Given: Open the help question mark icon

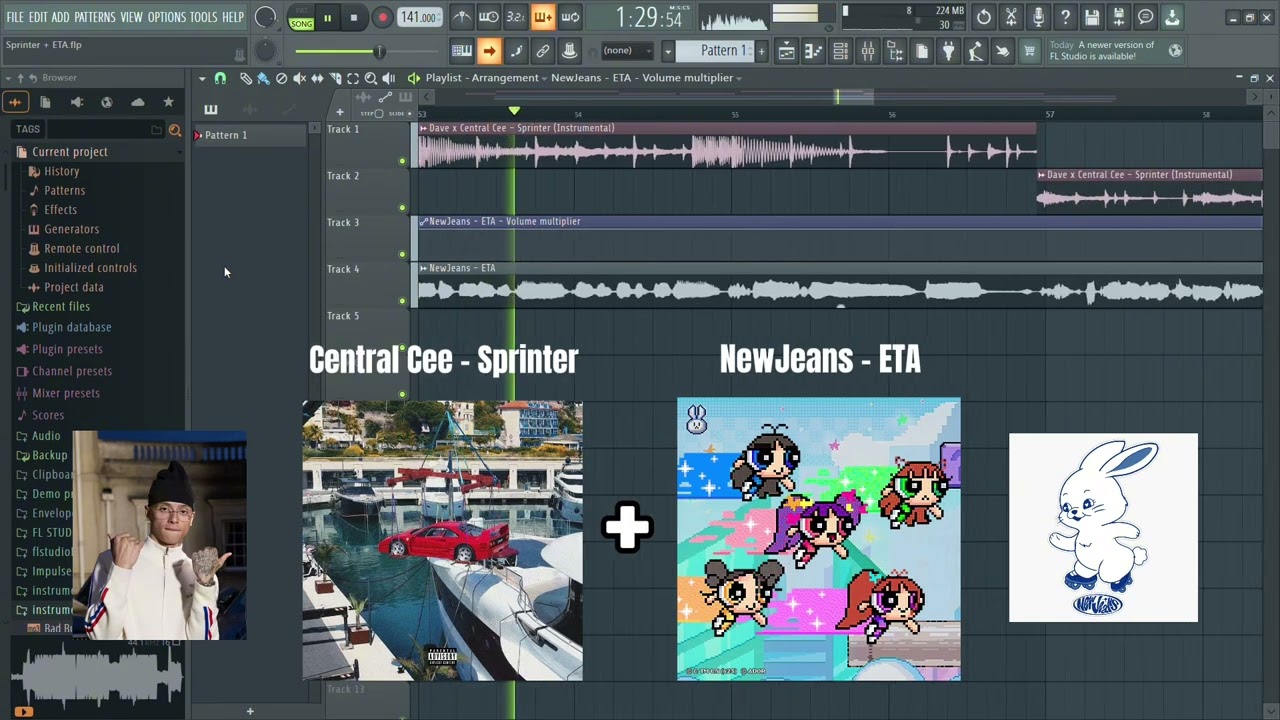Looking at the screenshot, I should 1065,17.
